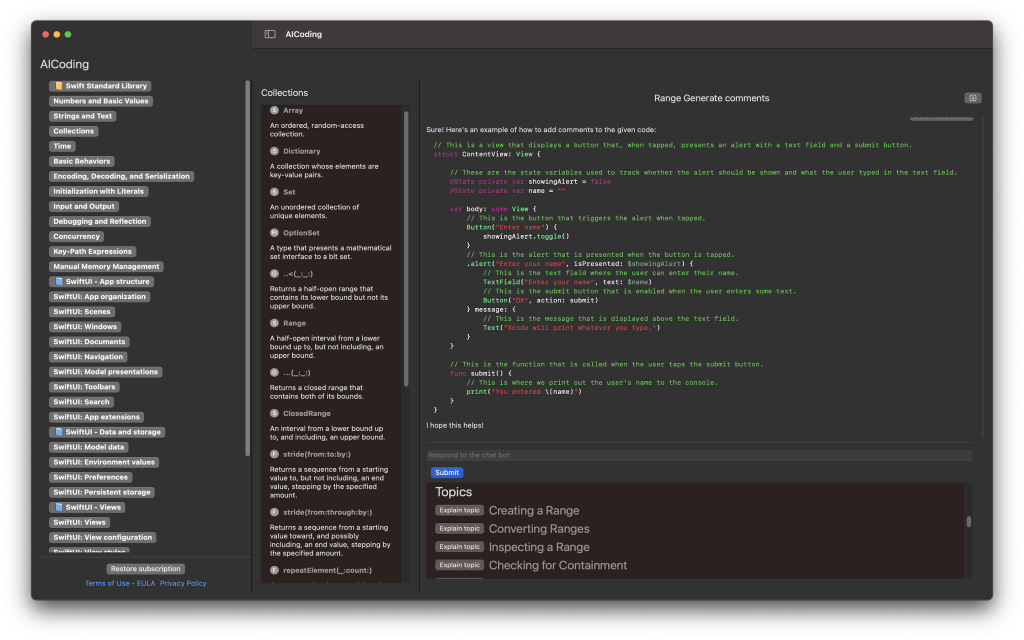1024x640 pixels.
Task: Click the book icon on Swift Standard Library
Action: (x=59, y=86)
